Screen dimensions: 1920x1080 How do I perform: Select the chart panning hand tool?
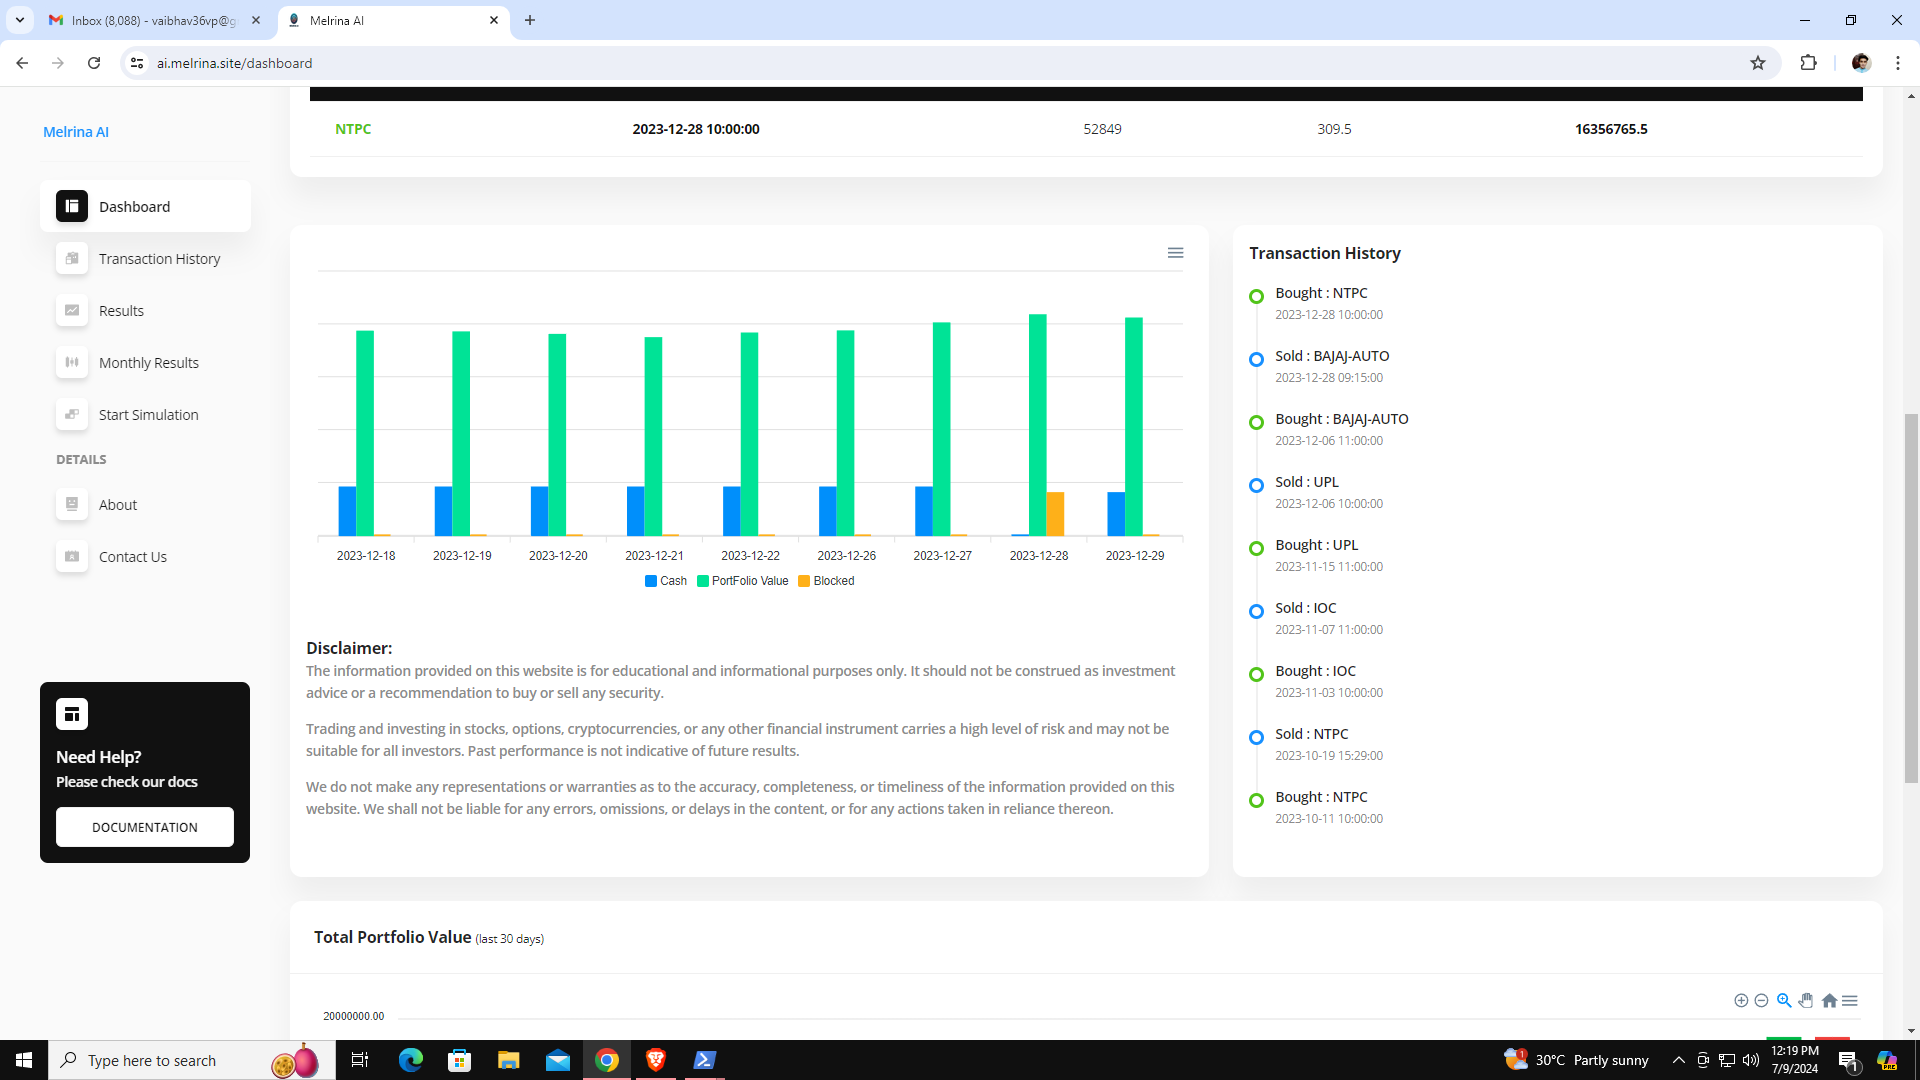[1806, 1001]
